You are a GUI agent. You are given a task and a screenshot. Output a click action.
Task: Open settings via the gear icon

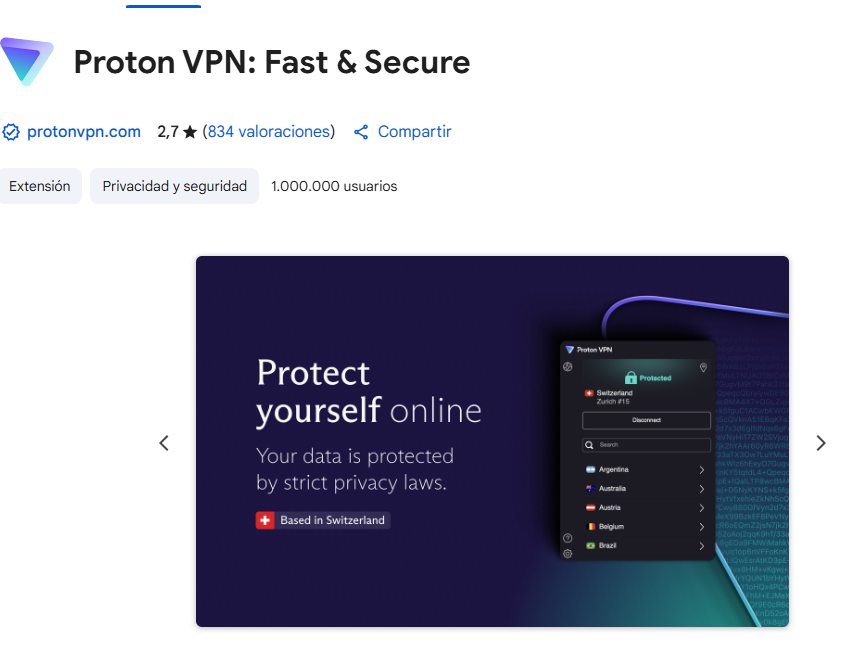pos(568,553)
